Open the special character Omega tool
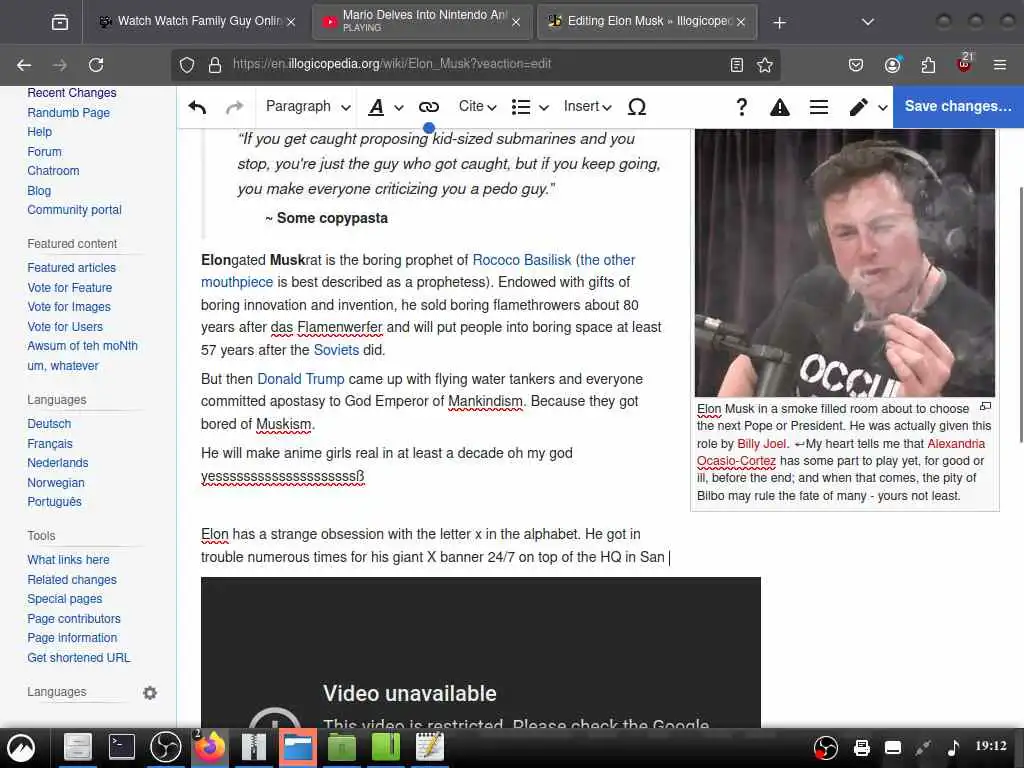 pyautogui.click(x=637, y=107)
